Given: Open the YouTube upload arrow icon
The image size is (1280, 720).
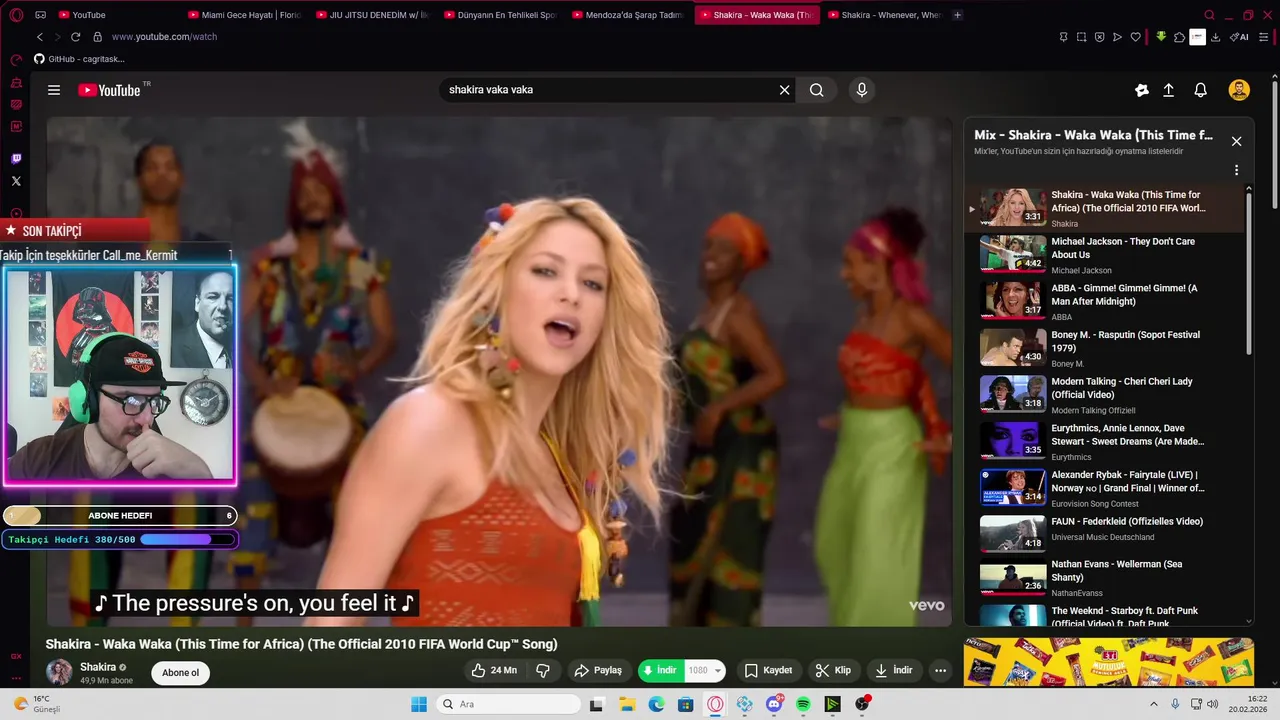Looking at the screenshot, I should [1168, 90].
